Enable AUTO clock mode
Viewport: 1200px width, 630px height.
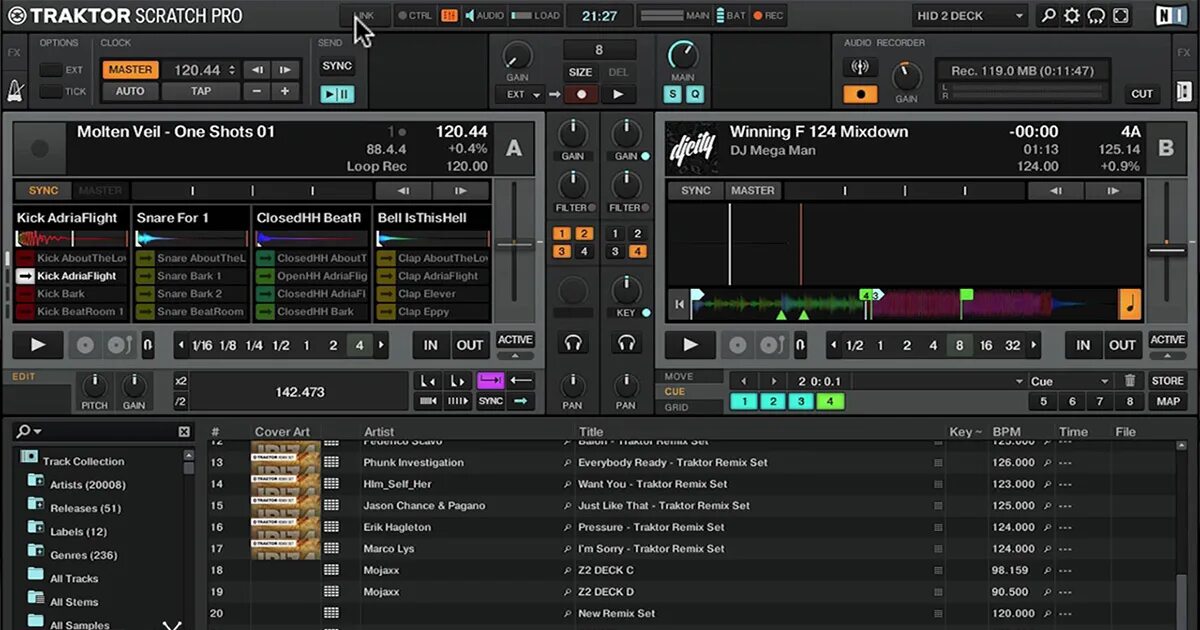coord(130,91)
